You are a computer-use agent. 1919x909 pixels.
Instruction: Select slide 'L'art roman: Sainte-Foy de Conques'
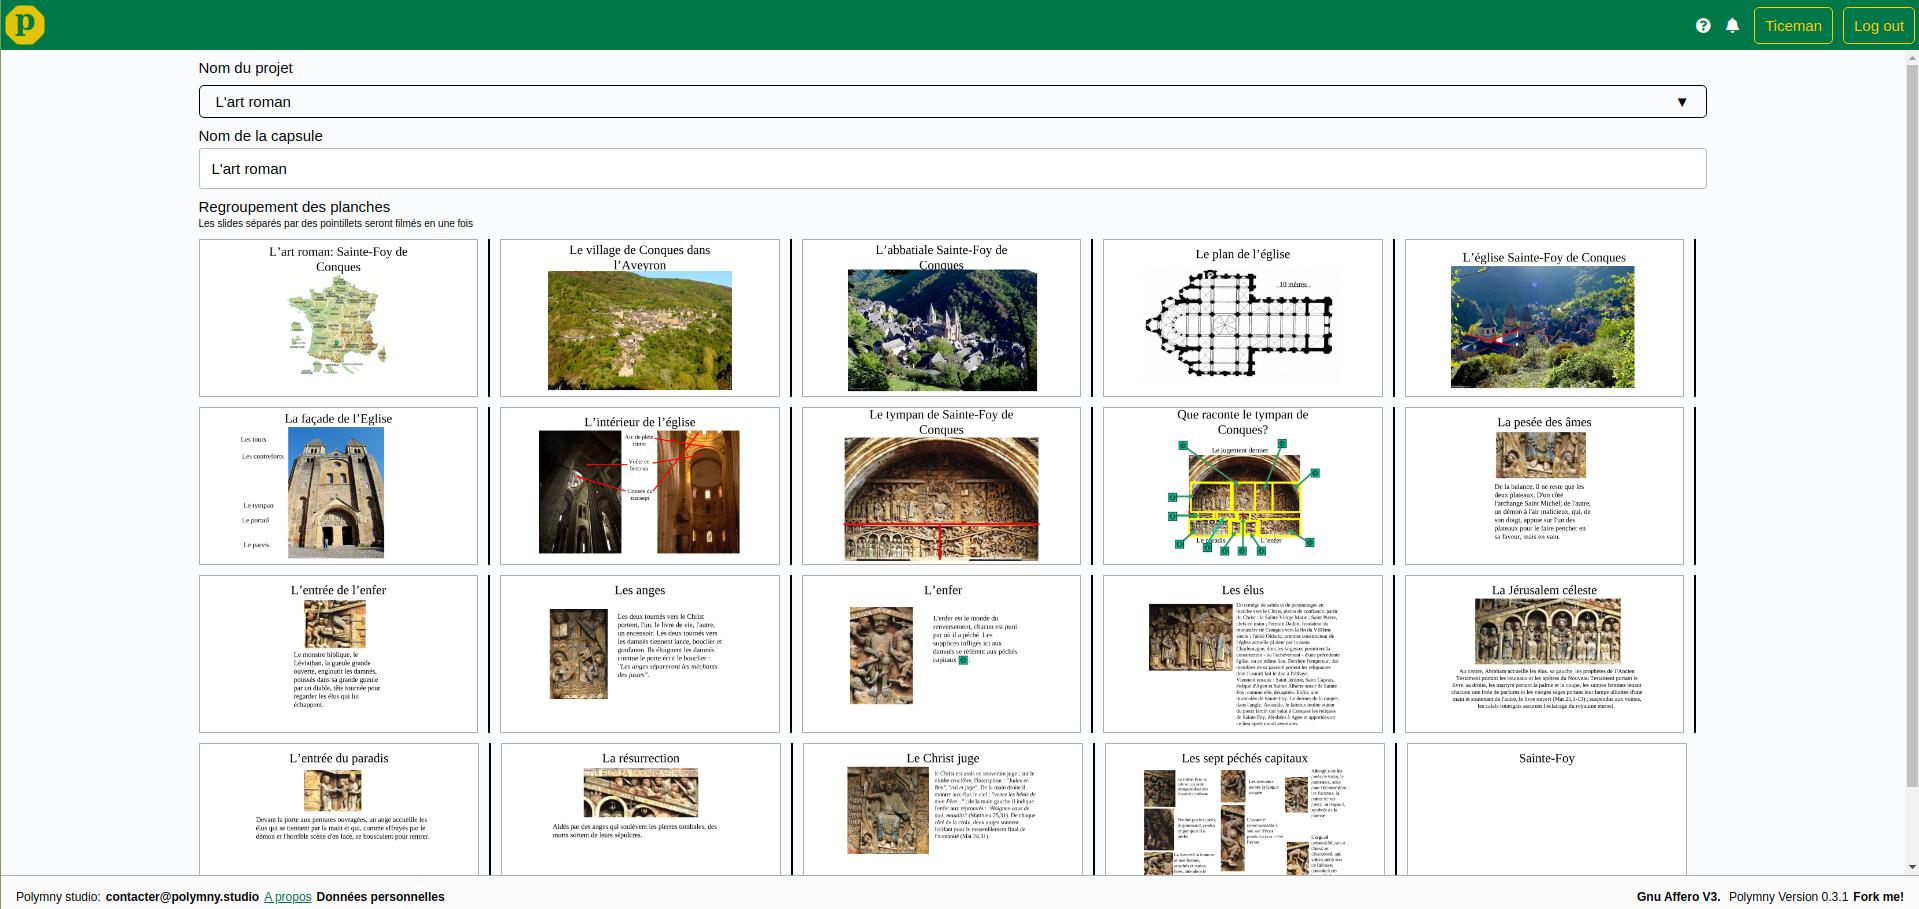click(x=338, y=318)
